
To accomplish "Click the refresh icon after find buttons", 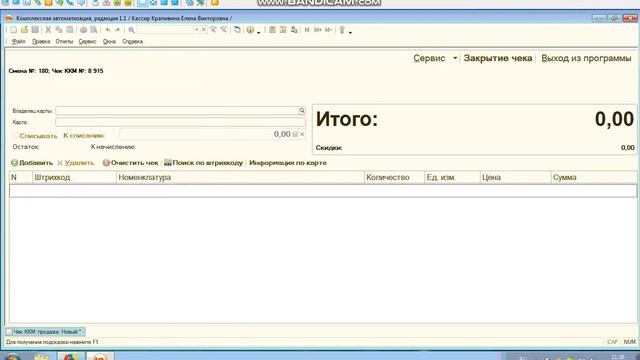I will (237, 30).
